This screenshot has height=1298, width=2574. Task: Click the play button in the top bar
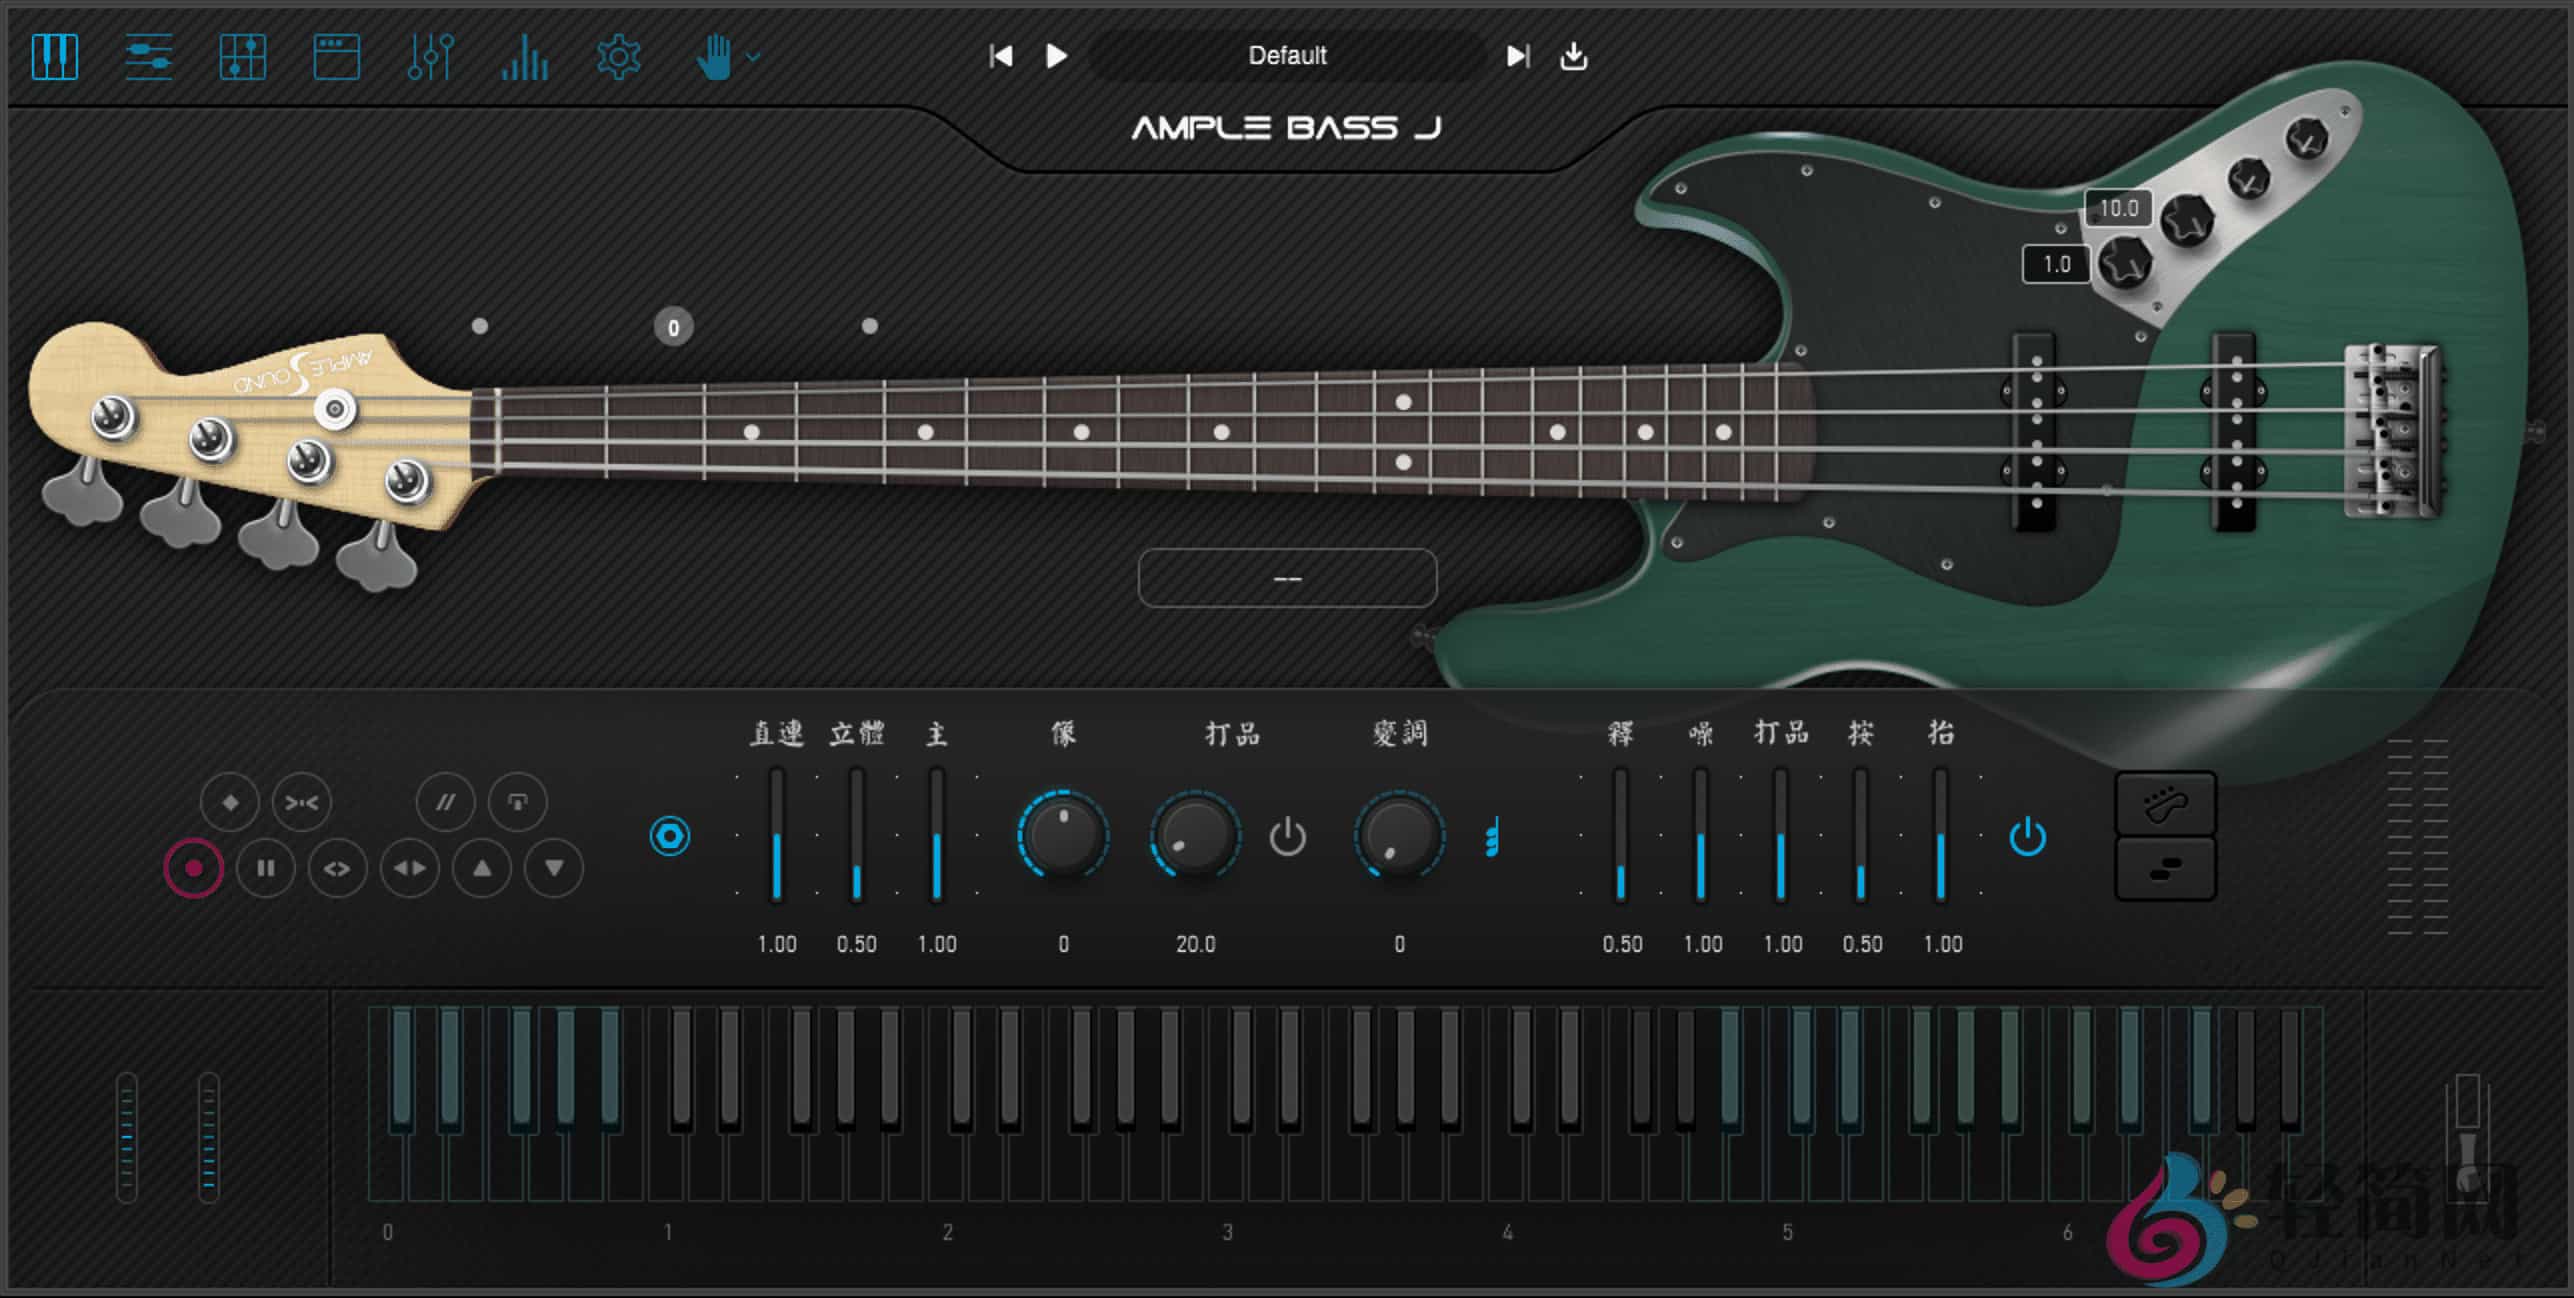[x=1056, y=56]
